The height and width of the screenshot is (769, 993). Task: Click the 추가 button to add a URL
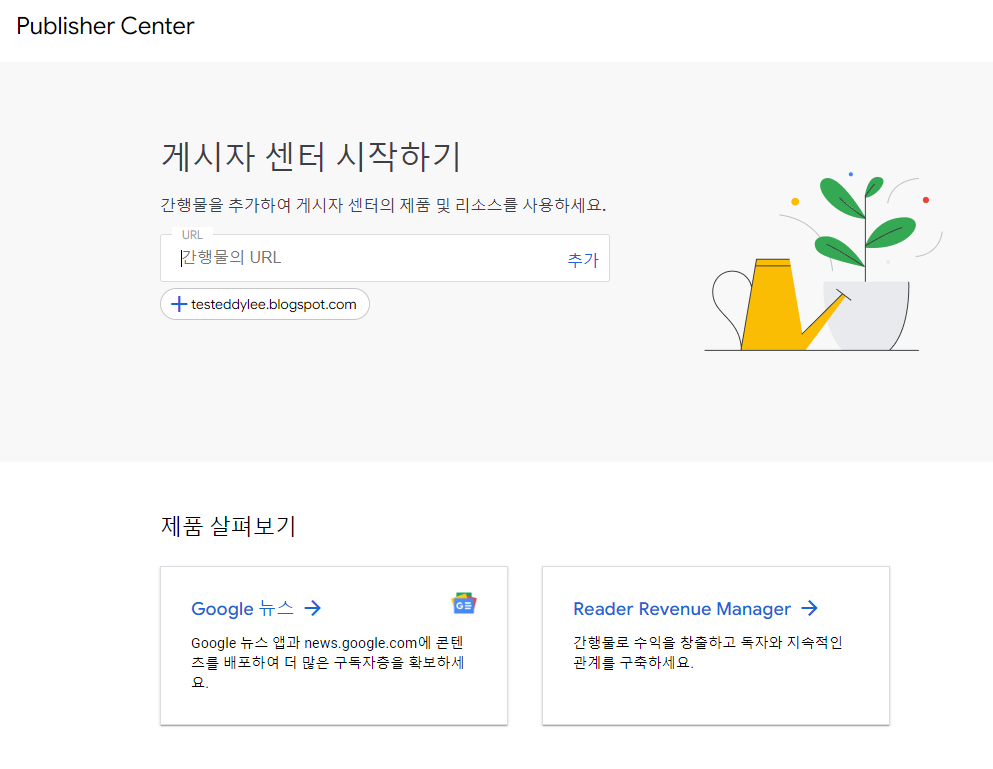(x=582, y=258)
